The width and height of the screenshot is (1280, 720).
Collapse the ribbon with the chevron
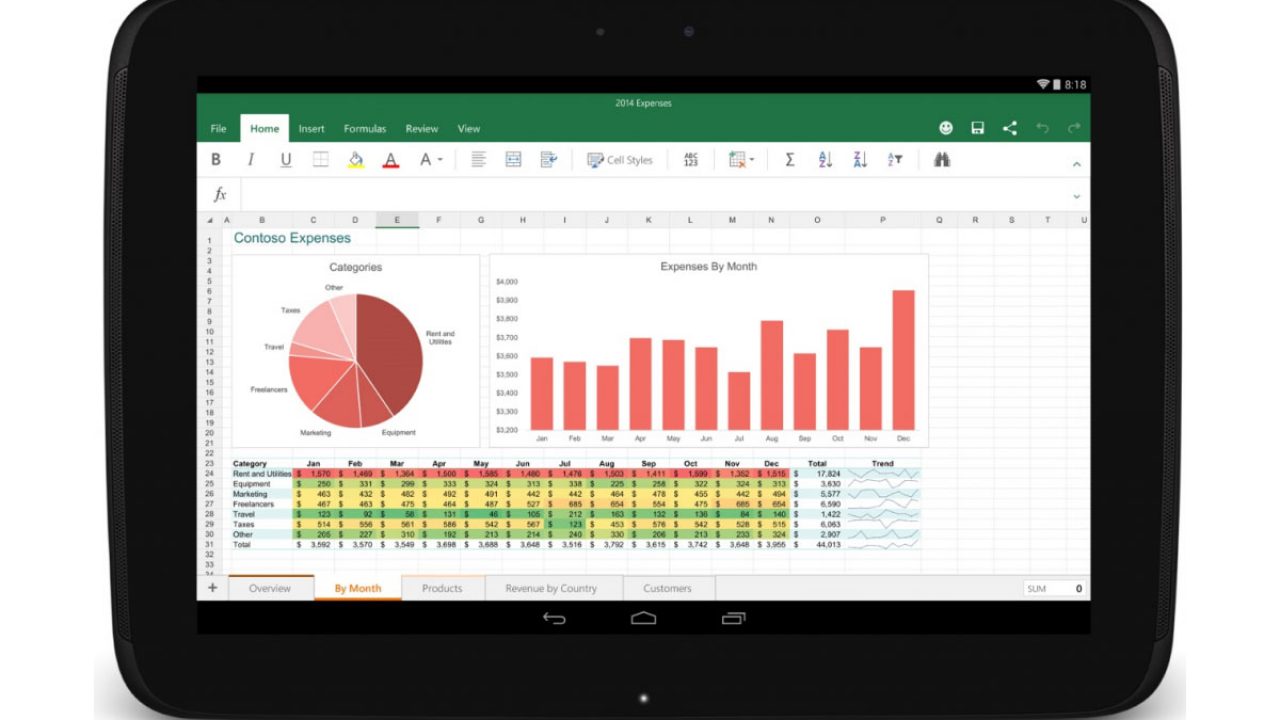coord(1077,164)
